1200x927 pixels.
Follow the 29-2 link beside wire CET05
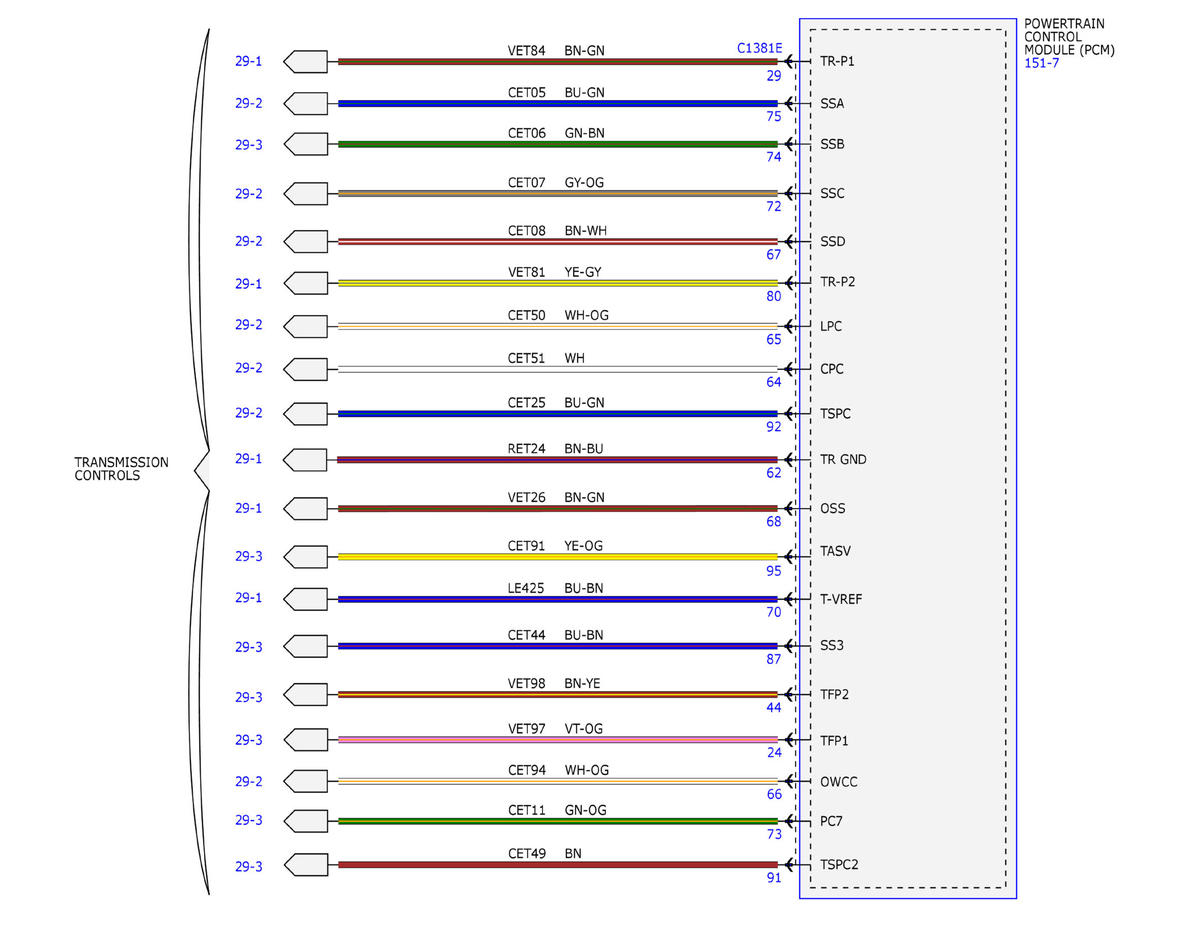(249, 103)
